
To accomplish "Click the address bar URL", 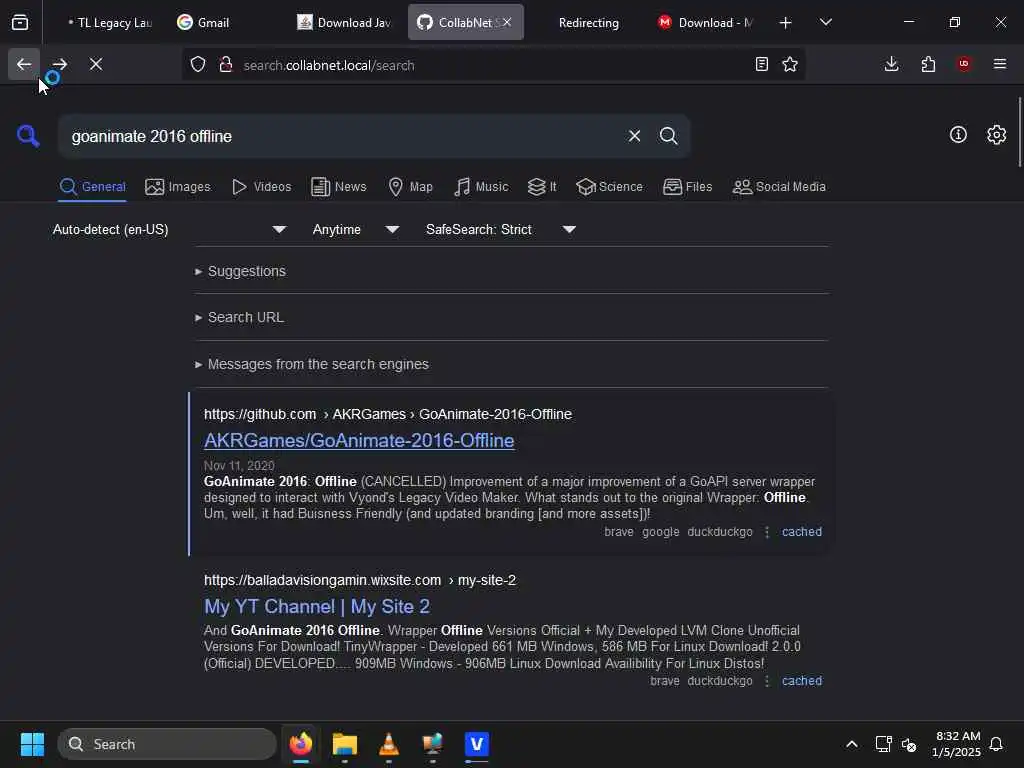I will (x=328, y=65).
